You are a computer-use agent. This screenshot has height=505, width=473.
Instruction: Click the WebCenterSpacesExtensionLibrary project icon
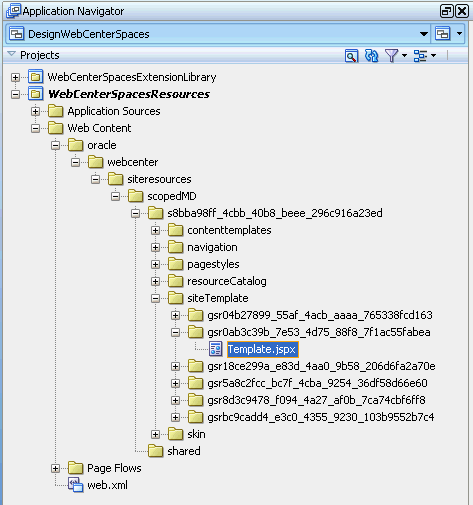point(35,77)
